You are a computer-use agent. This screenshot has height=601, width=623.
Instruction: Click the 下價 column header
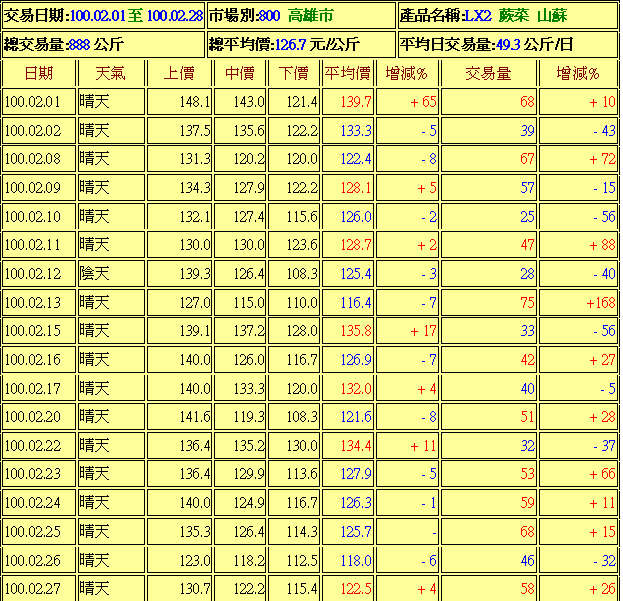click(294, 73)
